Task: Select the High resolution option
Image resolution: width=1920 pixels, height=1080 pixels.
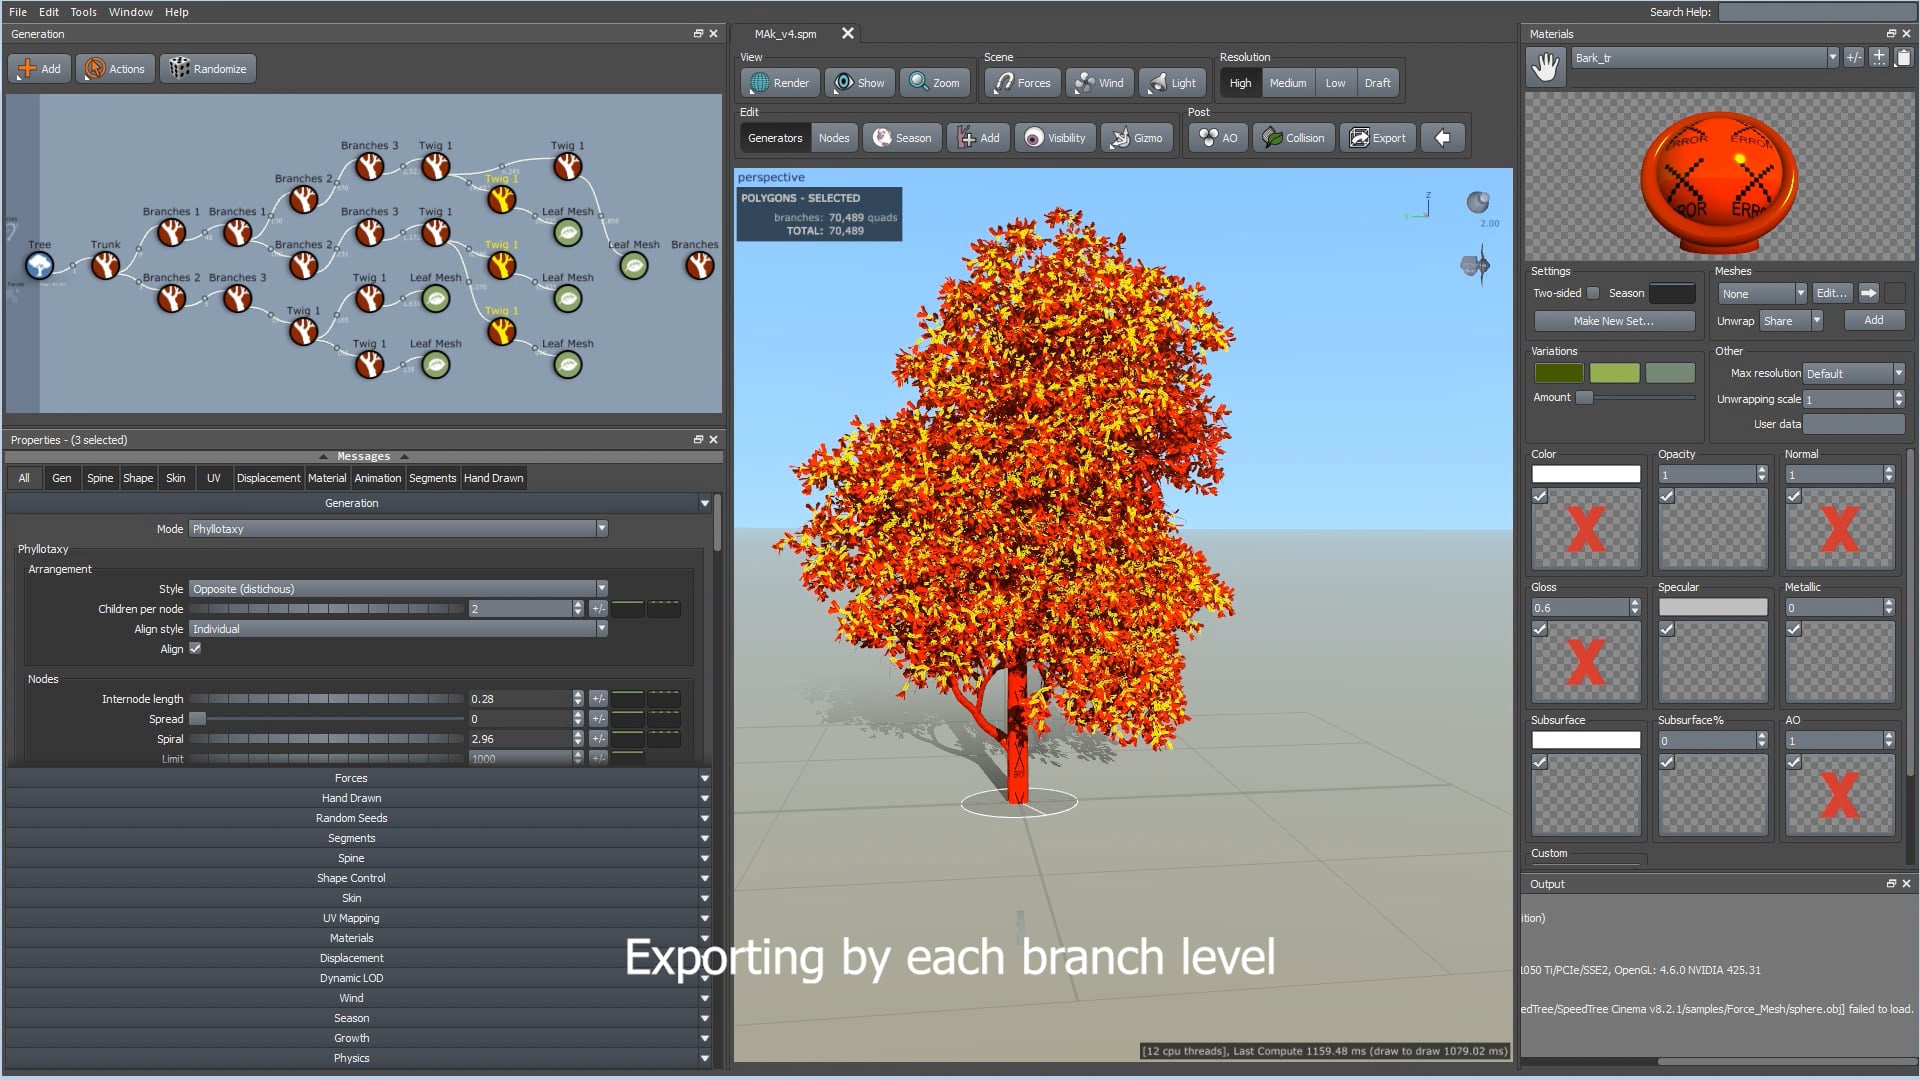Action: pyautogui.click(x=1240, y=83)
